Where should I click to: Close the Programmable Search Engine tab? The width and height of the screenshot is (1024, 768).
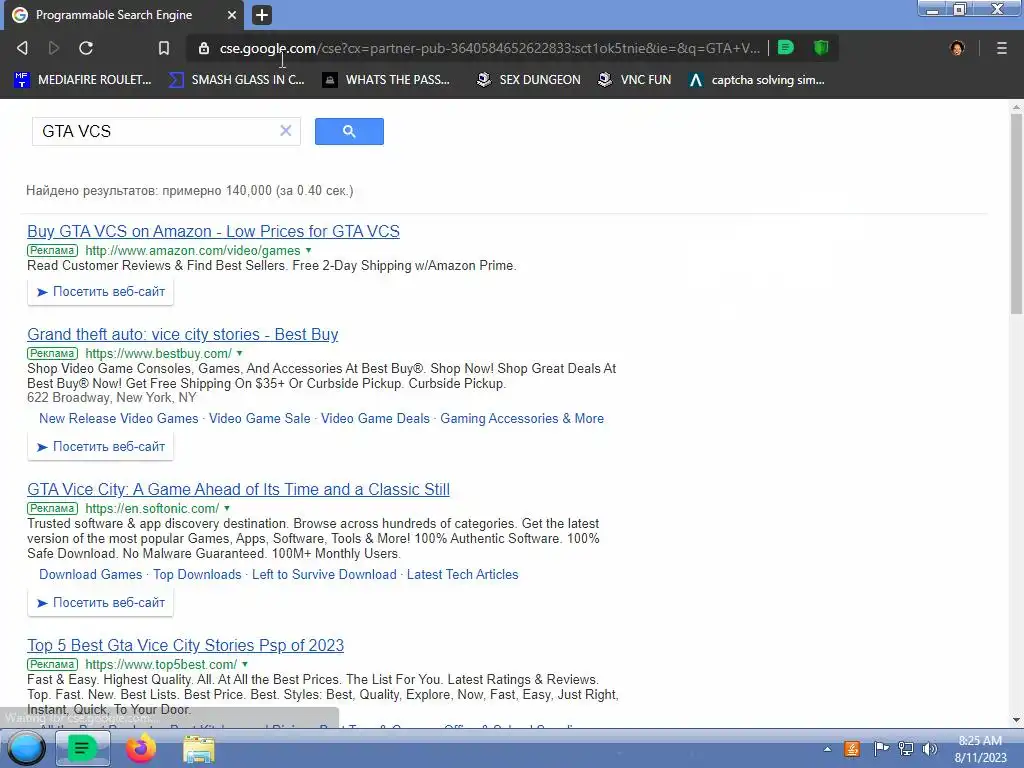point(232,15)
